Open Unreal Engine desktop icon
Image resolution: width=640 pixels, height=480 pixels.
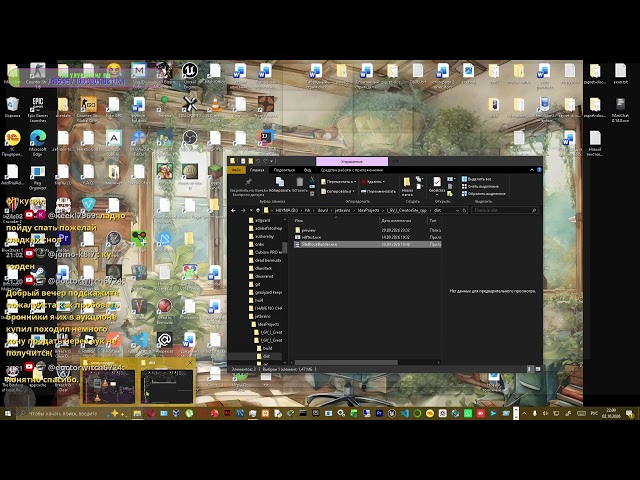(x=189, y=75)
